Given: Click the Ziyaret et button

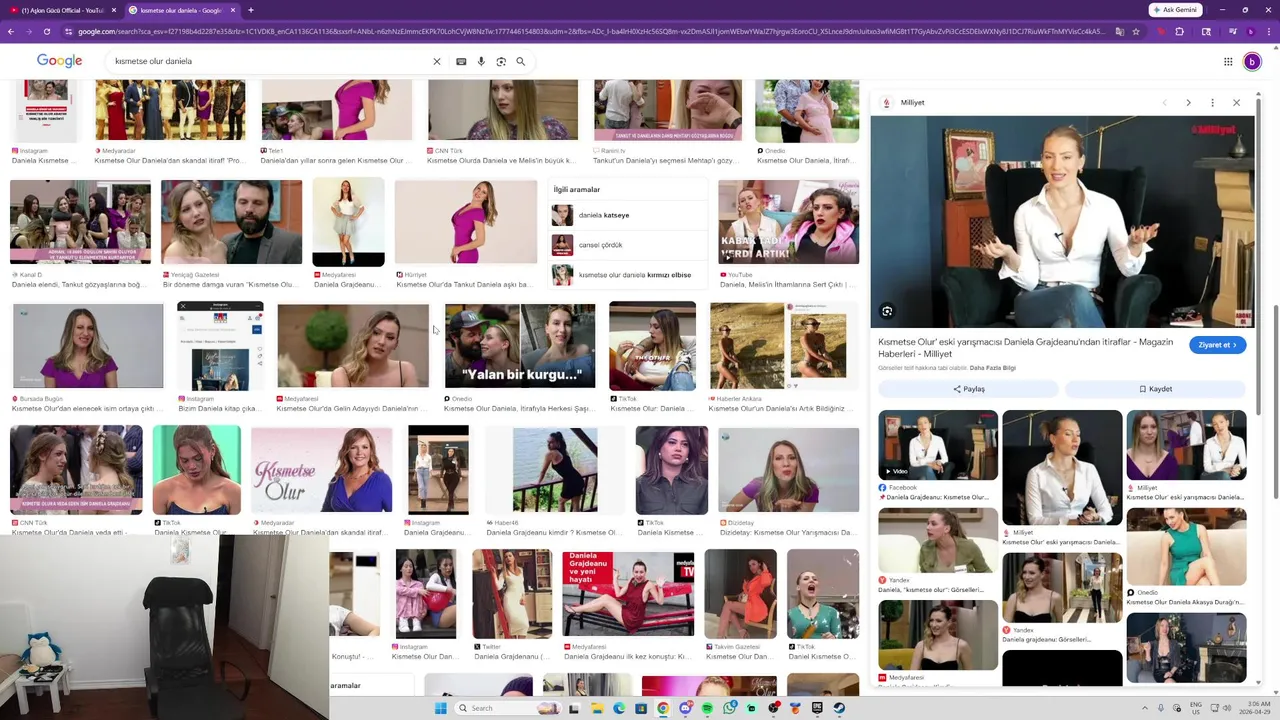Looking at the screenshot, I should pyautogui.click(x=1217, y=345).
